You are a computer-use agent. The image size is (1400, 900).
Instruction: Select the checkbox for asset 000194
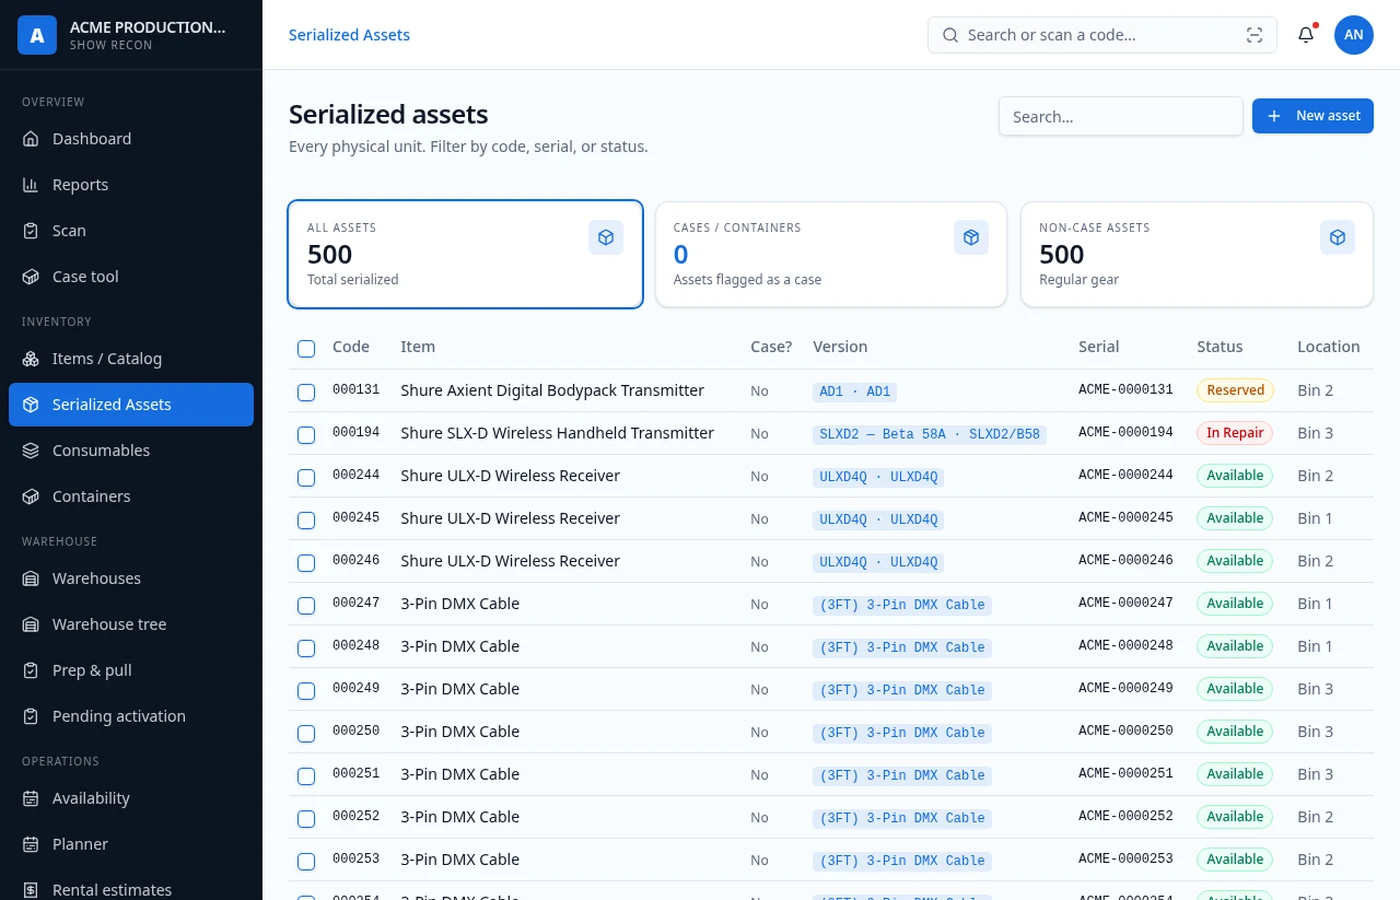(306, 435)
